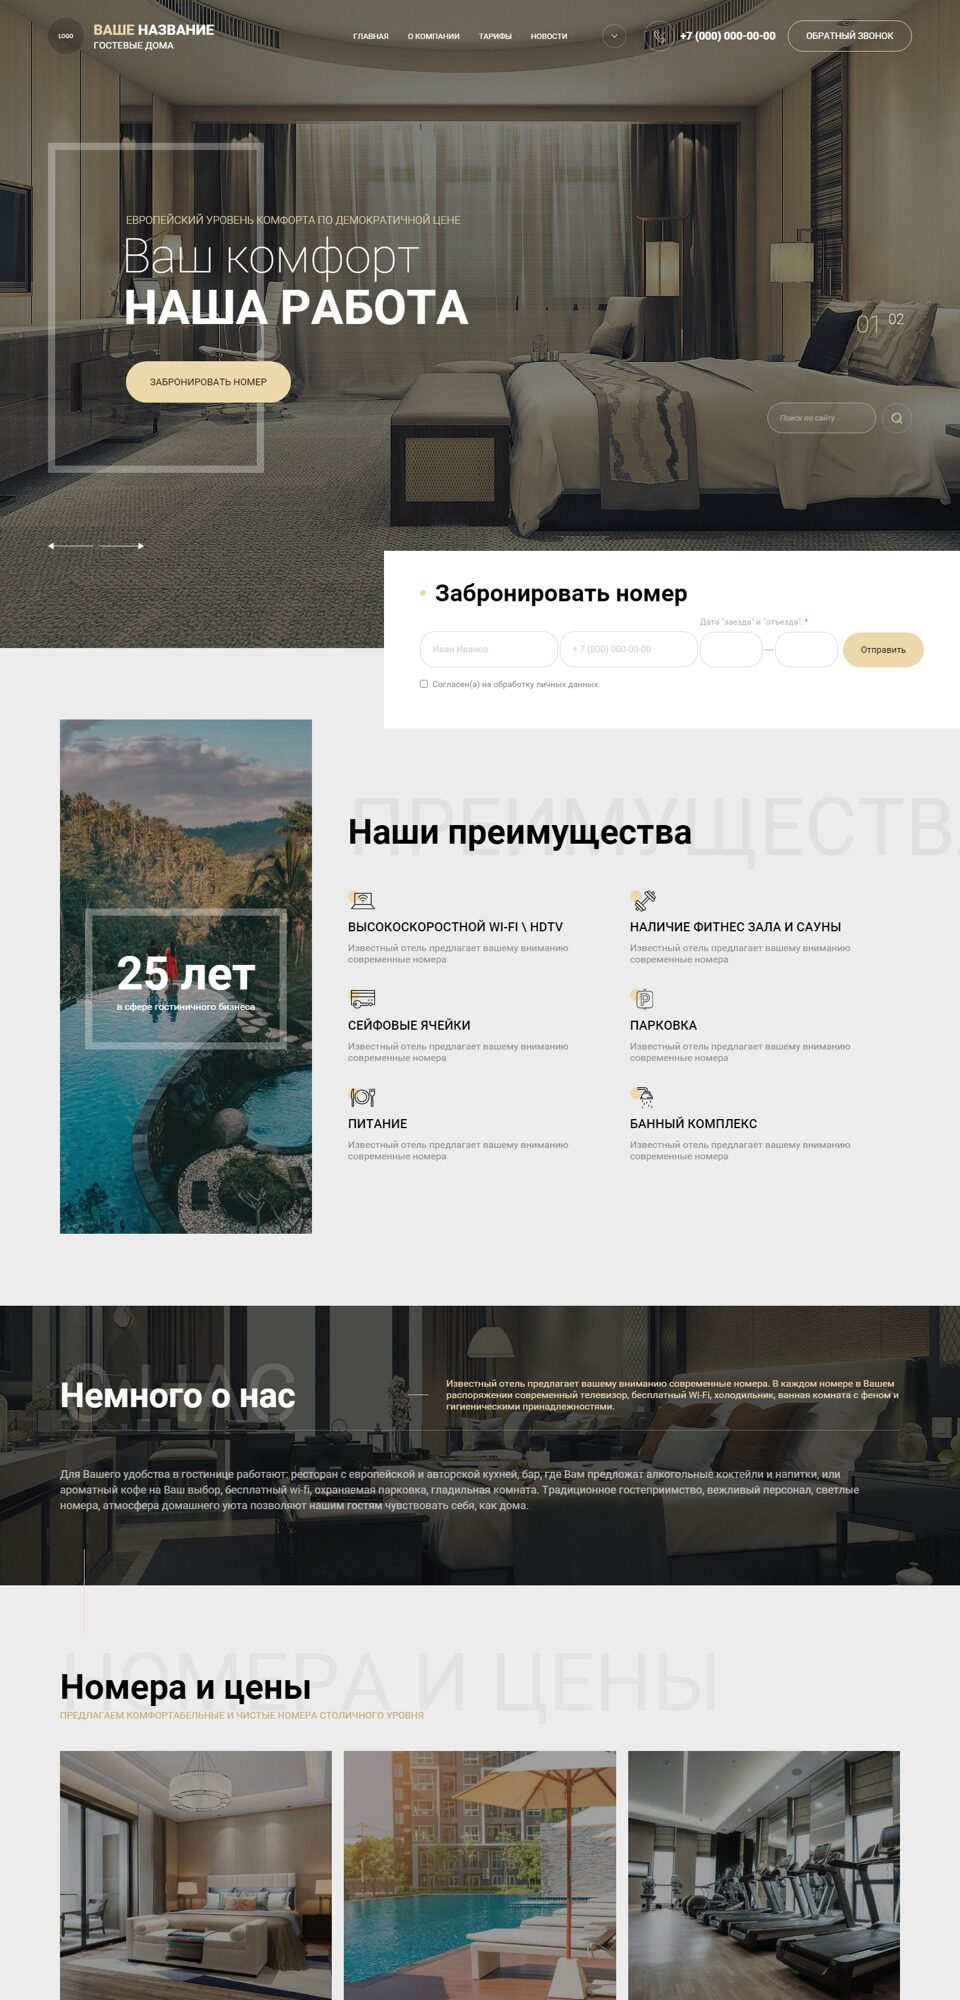Viewport: 960px width, 2000px height.
Task: Switch to slide 02 indicator
Action: (896, 320)
